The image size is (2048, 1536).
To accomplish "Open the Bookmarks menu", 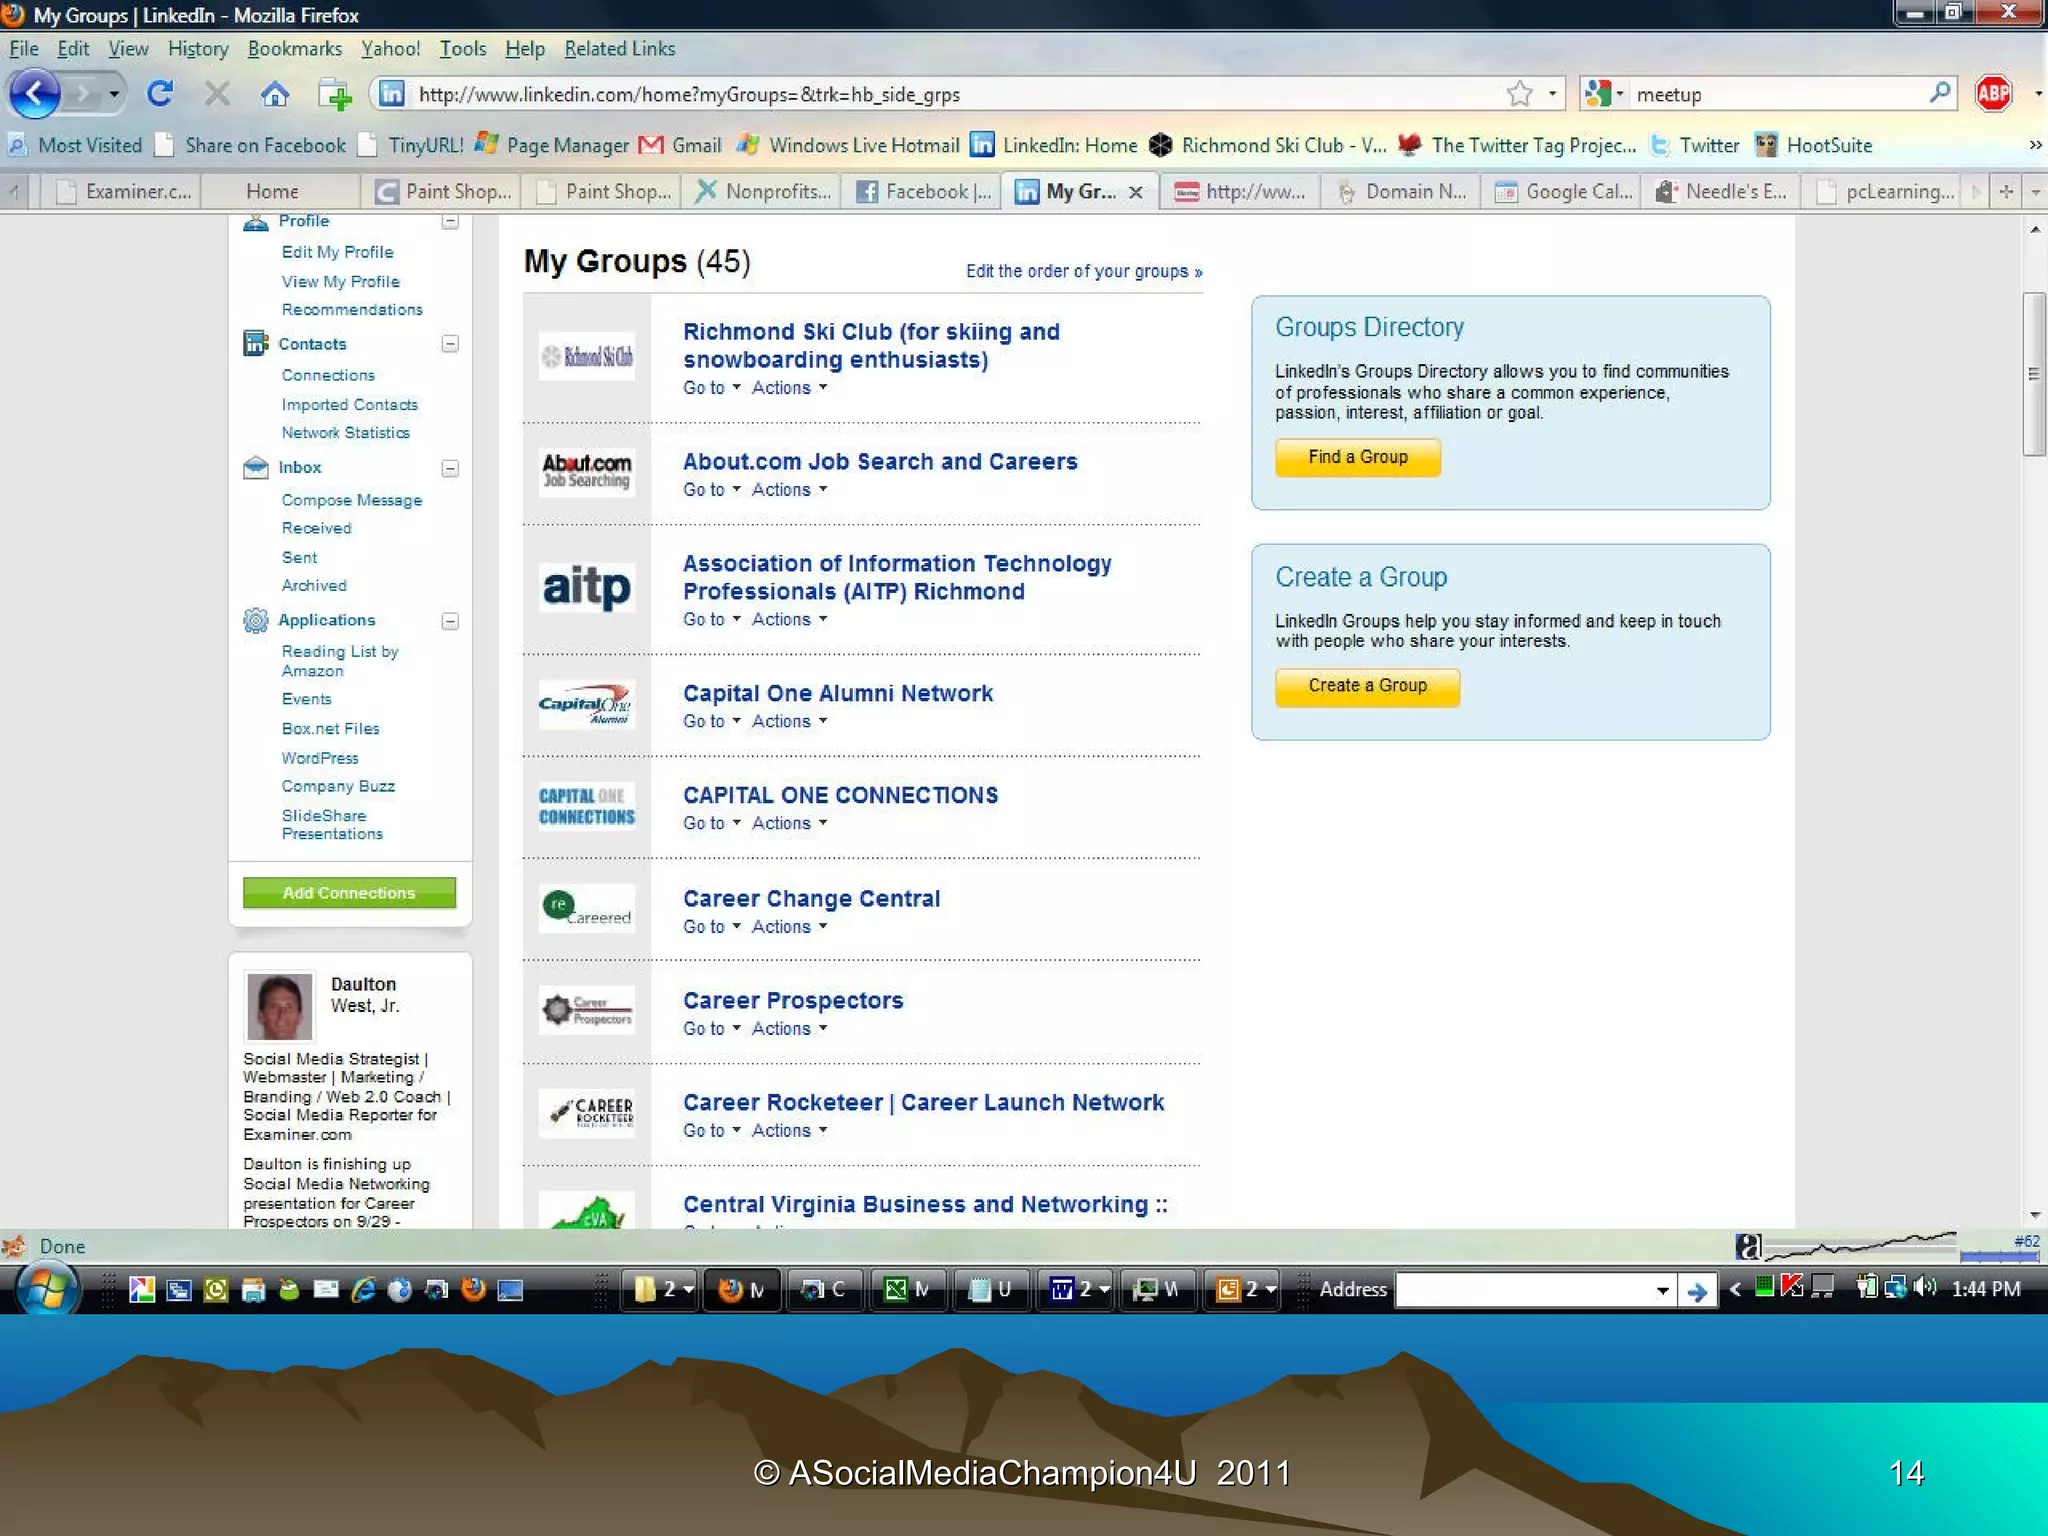I will coord(294,49).
